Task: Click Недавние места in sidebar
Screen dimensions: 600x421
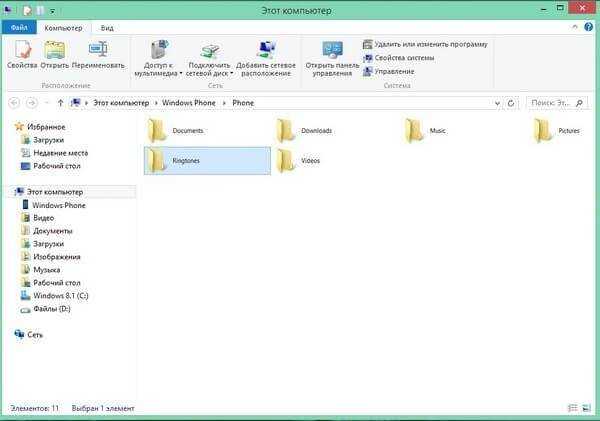Action: click(x=60, y=153)
